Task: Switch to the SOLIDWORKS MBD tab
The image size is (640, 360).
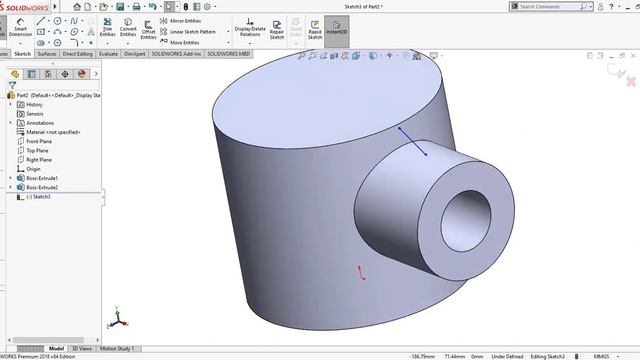Action: click(229, 54)
